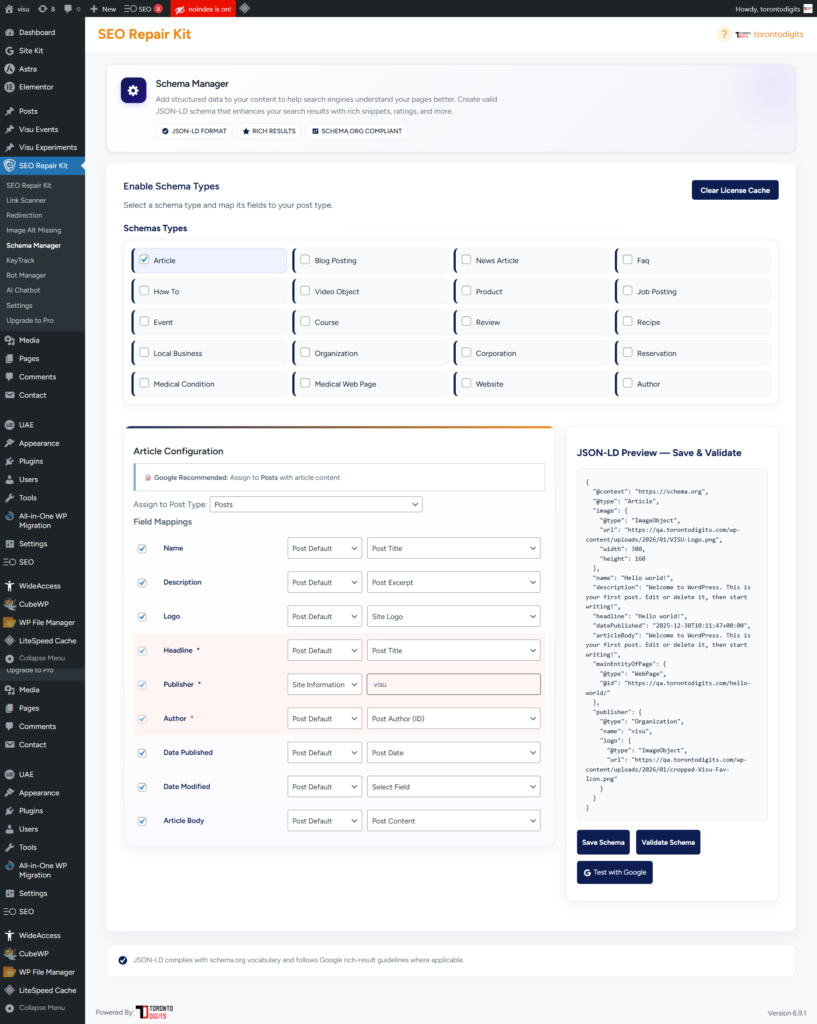Click the comments bubble in admin bar
The image size is (817, 1024).
tap(67, 8)
